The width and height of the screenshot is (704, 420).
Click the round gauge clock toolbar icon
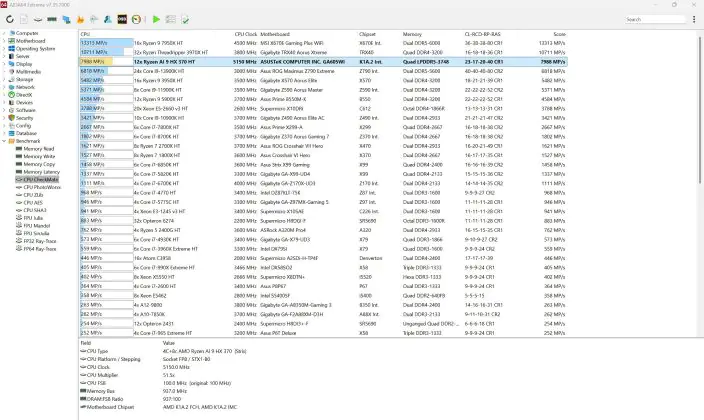(136, 19)
